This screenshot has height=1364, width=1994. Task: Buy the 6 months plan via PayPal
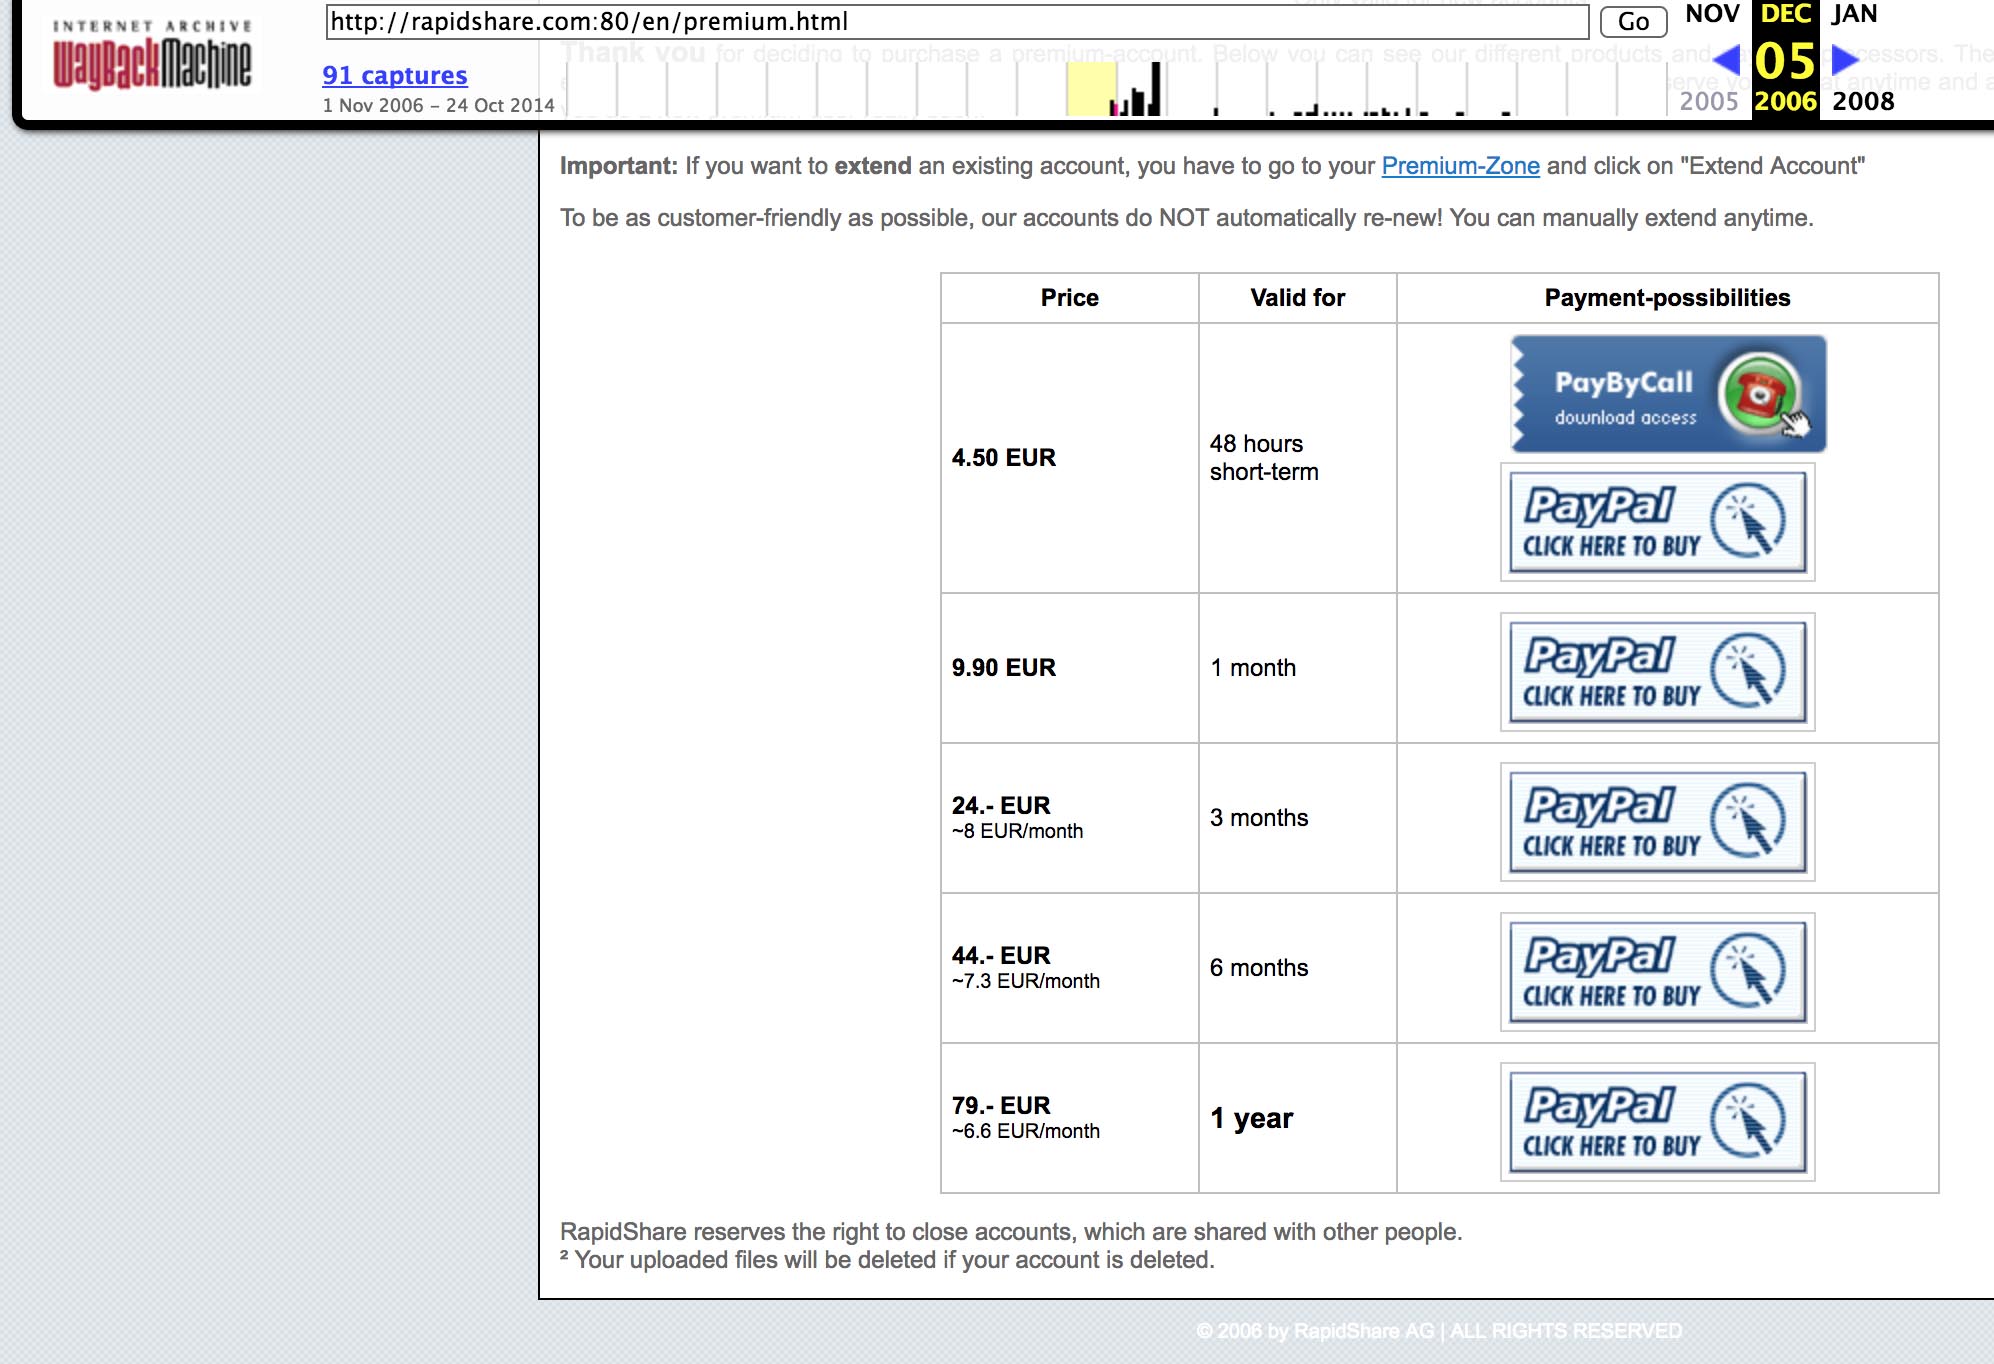coord(1657,971)
